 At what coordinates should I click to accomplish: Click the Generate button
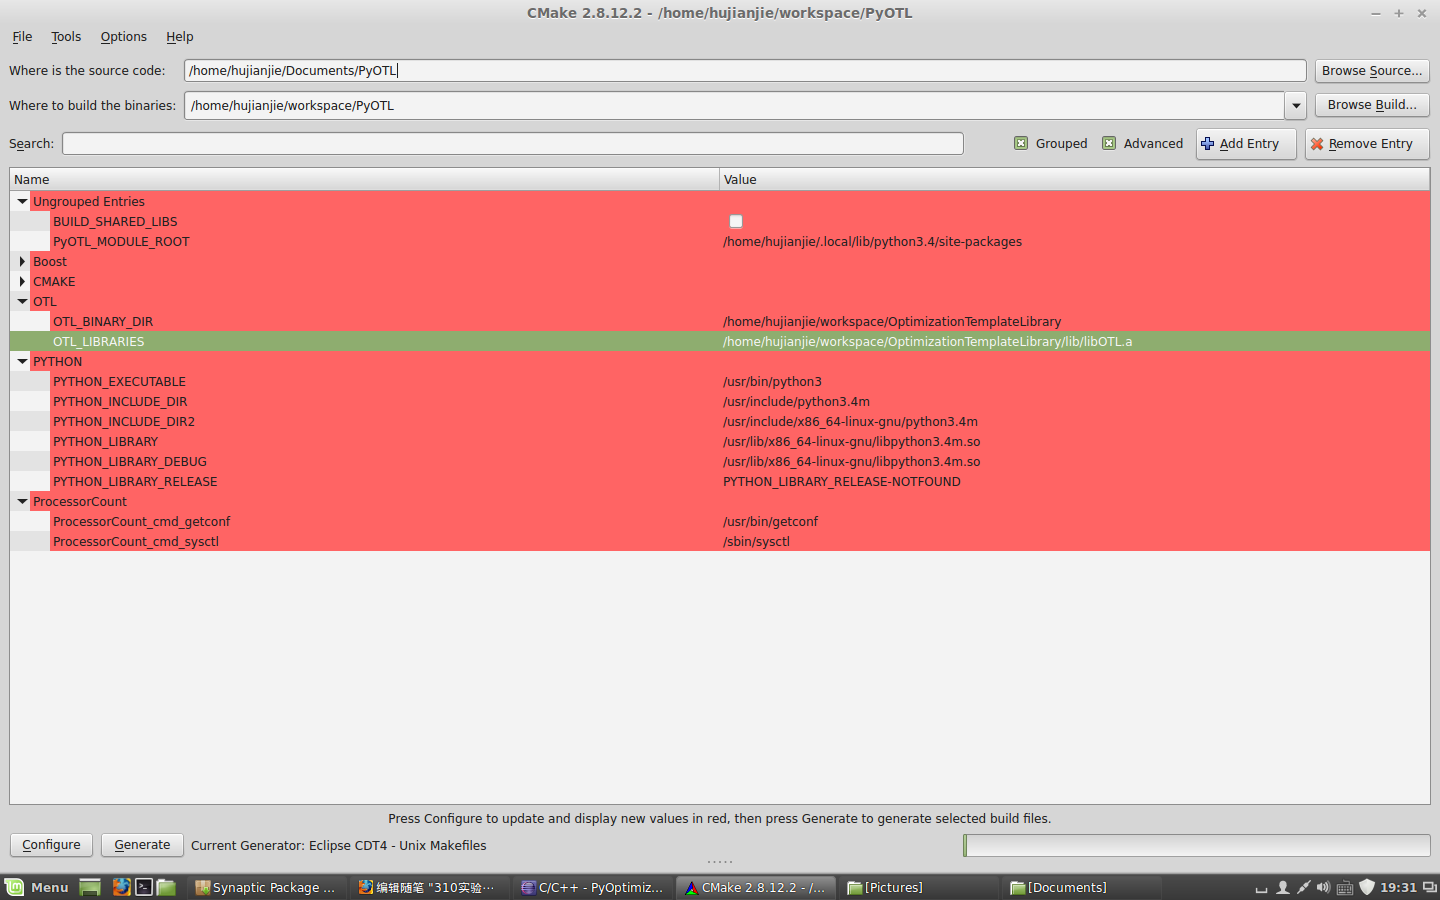pos(142,845)
